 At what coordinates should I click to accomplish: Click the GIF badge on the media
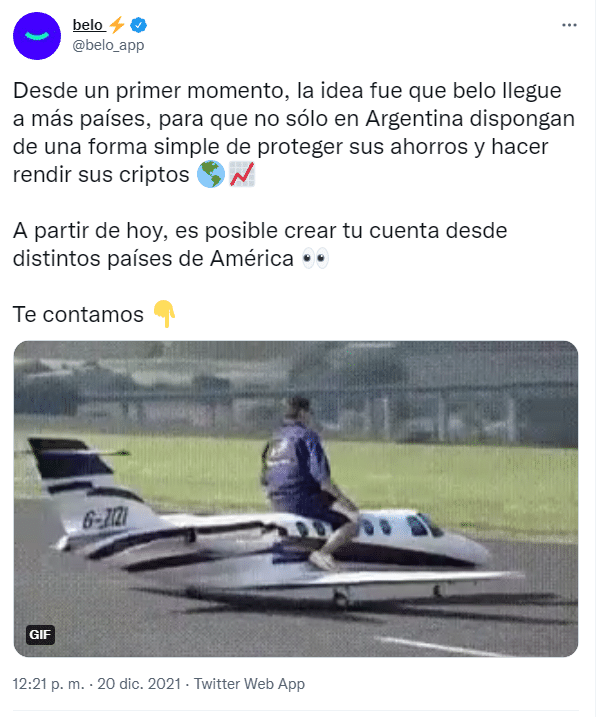point(40,635)
